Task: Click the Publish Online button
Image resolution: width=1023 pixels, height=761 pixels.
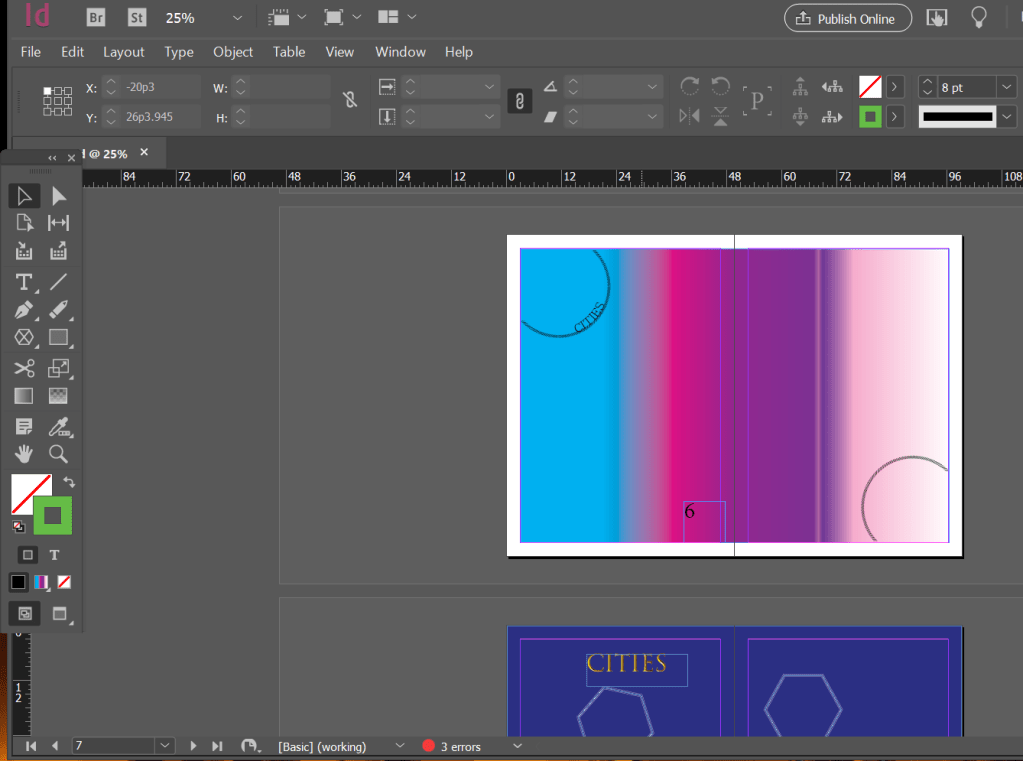Action: [x=847, y=18]
